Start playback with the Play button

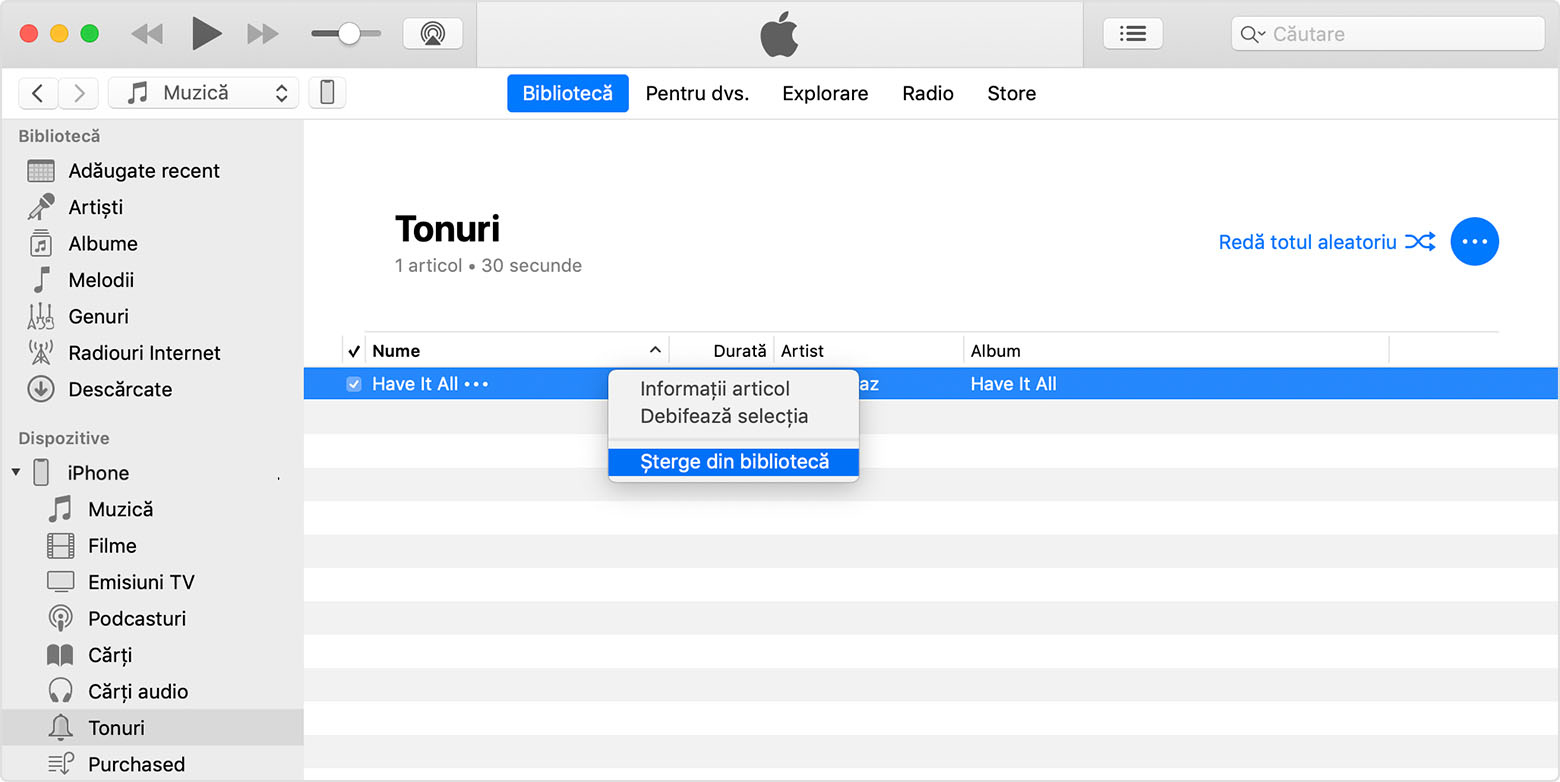tap(206, 33)
